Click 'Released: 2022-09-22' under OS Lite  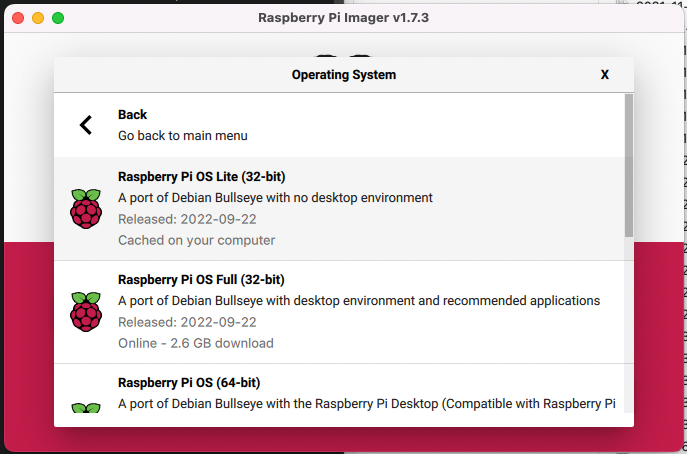click(x=187, y=219)
